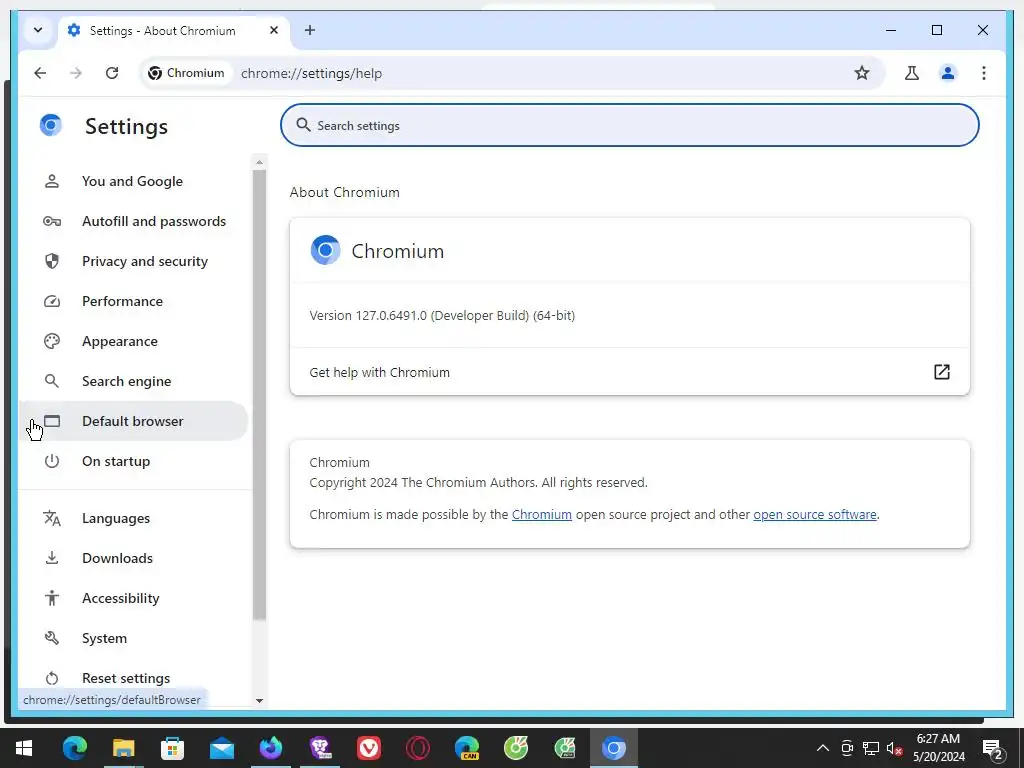This screenshot has width=1024, height=768.
Task: Open Languages settings
Action: (133, 518)
